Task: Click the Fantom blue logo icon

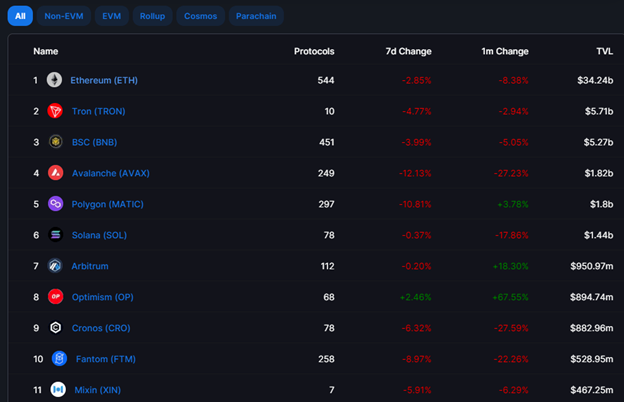Action: tap(59, 359)
